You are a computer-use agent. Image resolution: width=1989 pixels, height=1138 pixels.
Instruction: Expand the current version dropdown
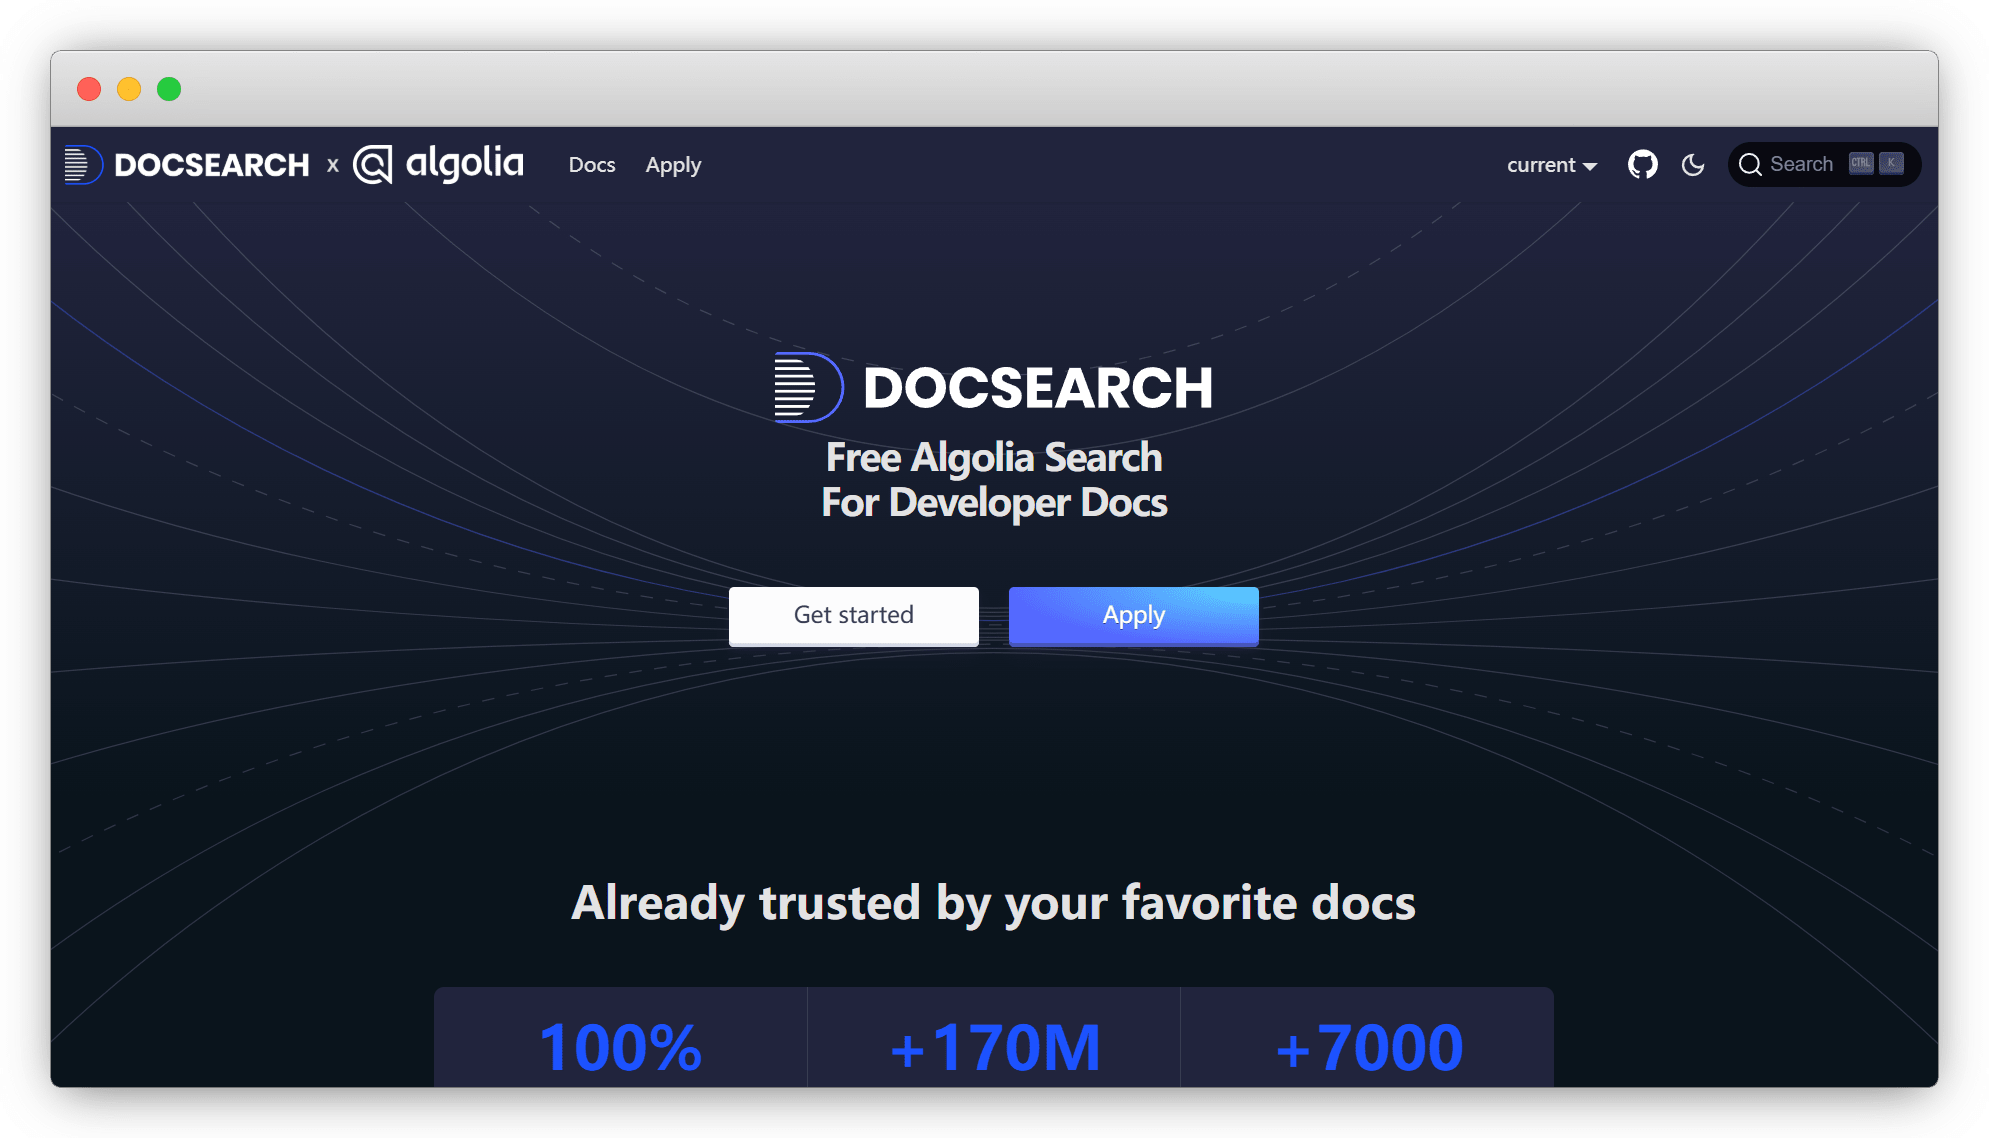[x=1541, y=165]
